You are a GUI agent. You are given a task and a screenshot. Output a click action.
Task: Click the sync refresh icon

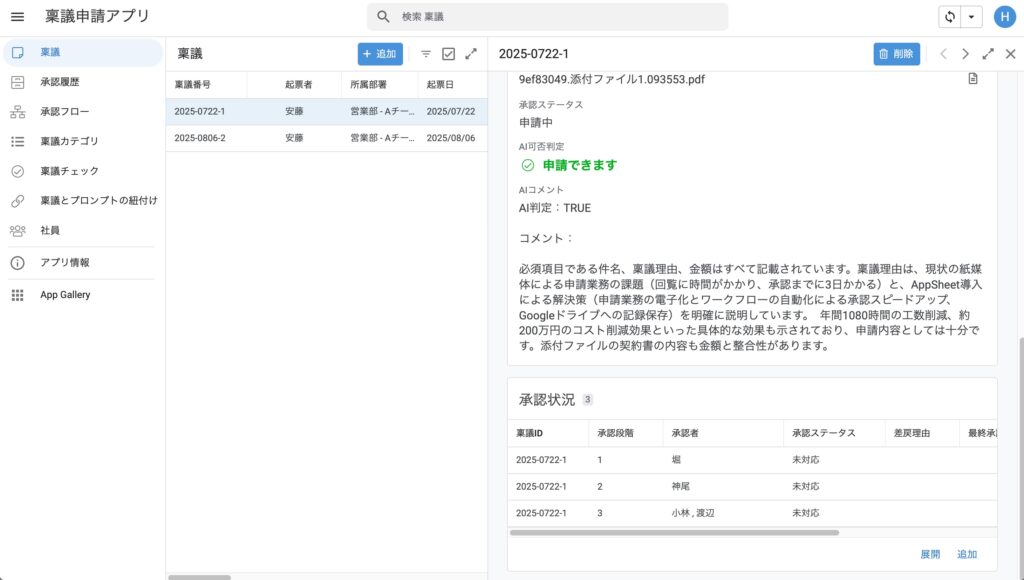pos(950,17)
